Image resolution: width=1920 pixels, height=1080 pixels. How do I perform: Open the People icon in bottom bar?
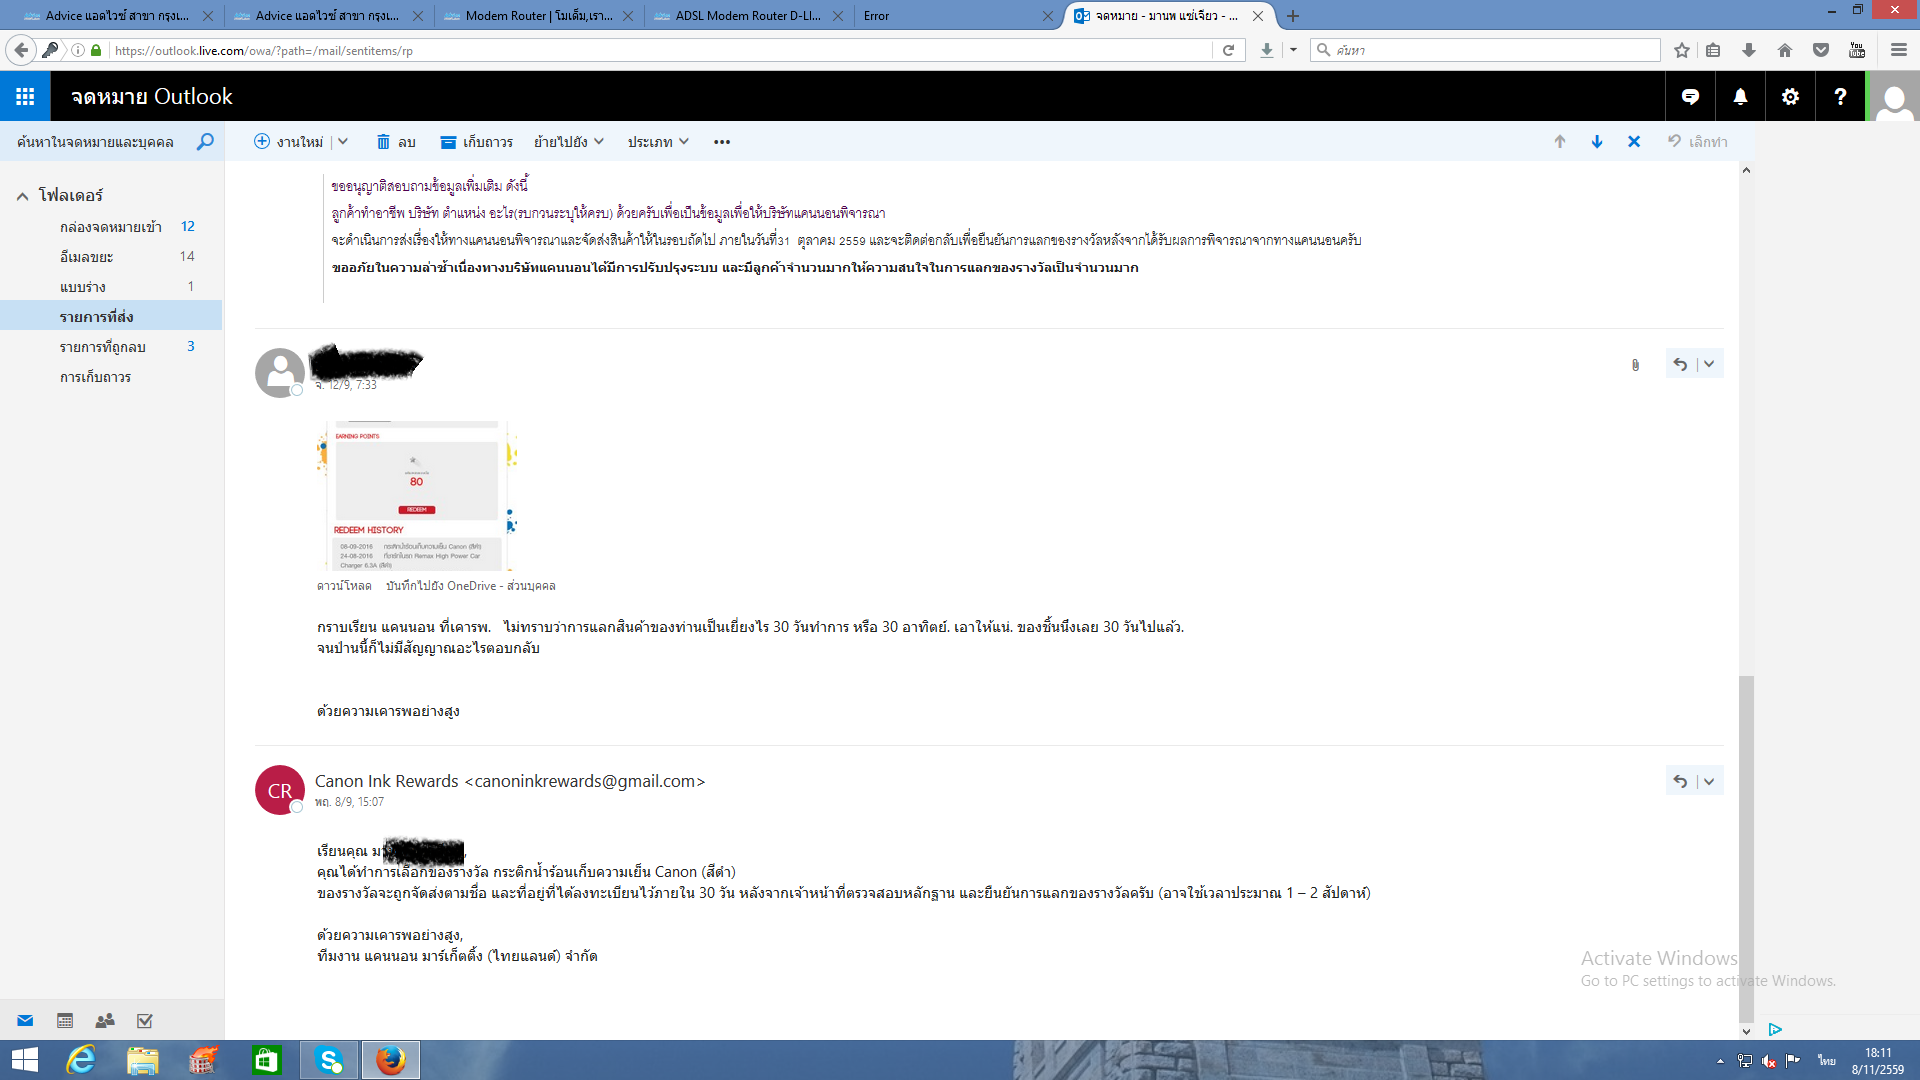105,1020
